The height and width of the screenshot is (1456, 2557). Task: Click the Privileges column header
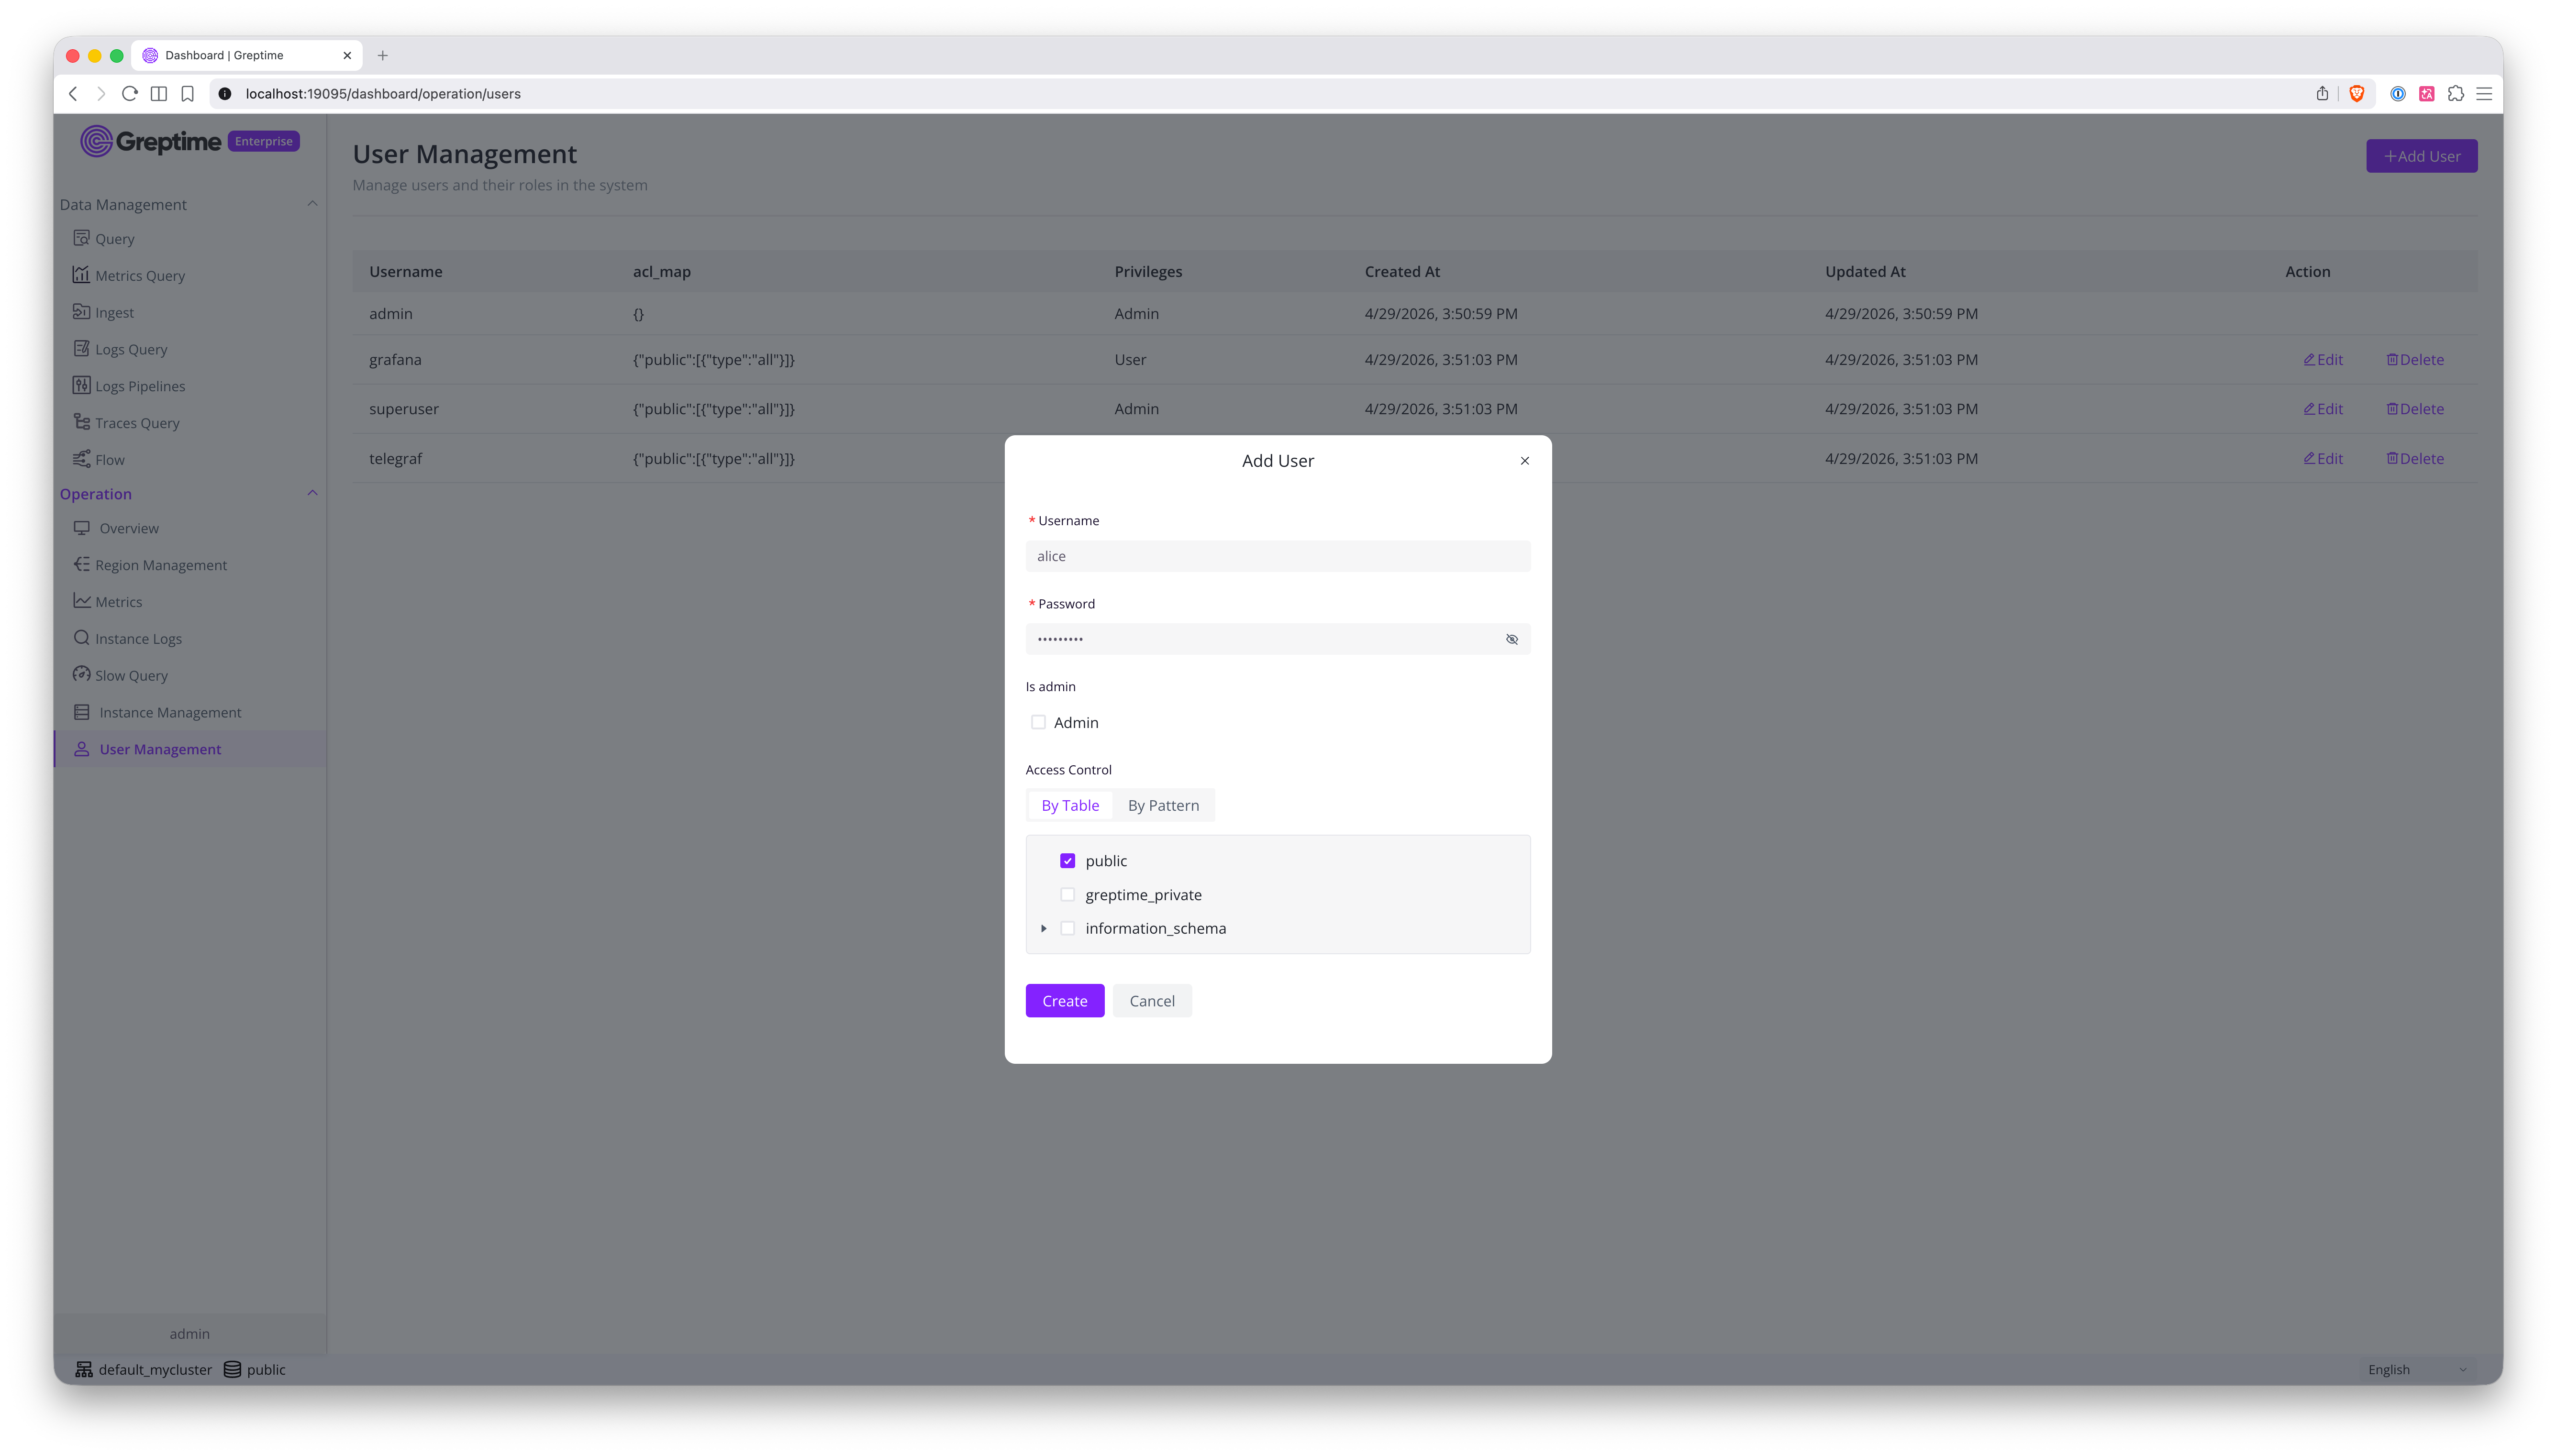coord(1148,272)
